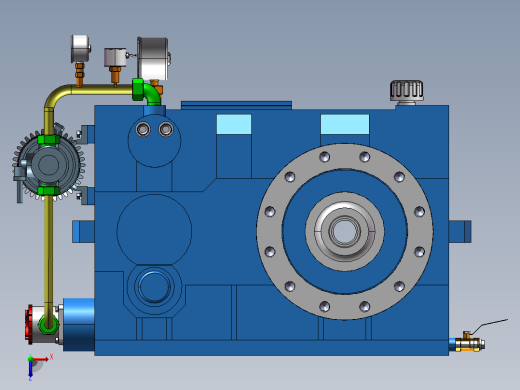Select the left side mounting lug

click(x=83, y=231)
